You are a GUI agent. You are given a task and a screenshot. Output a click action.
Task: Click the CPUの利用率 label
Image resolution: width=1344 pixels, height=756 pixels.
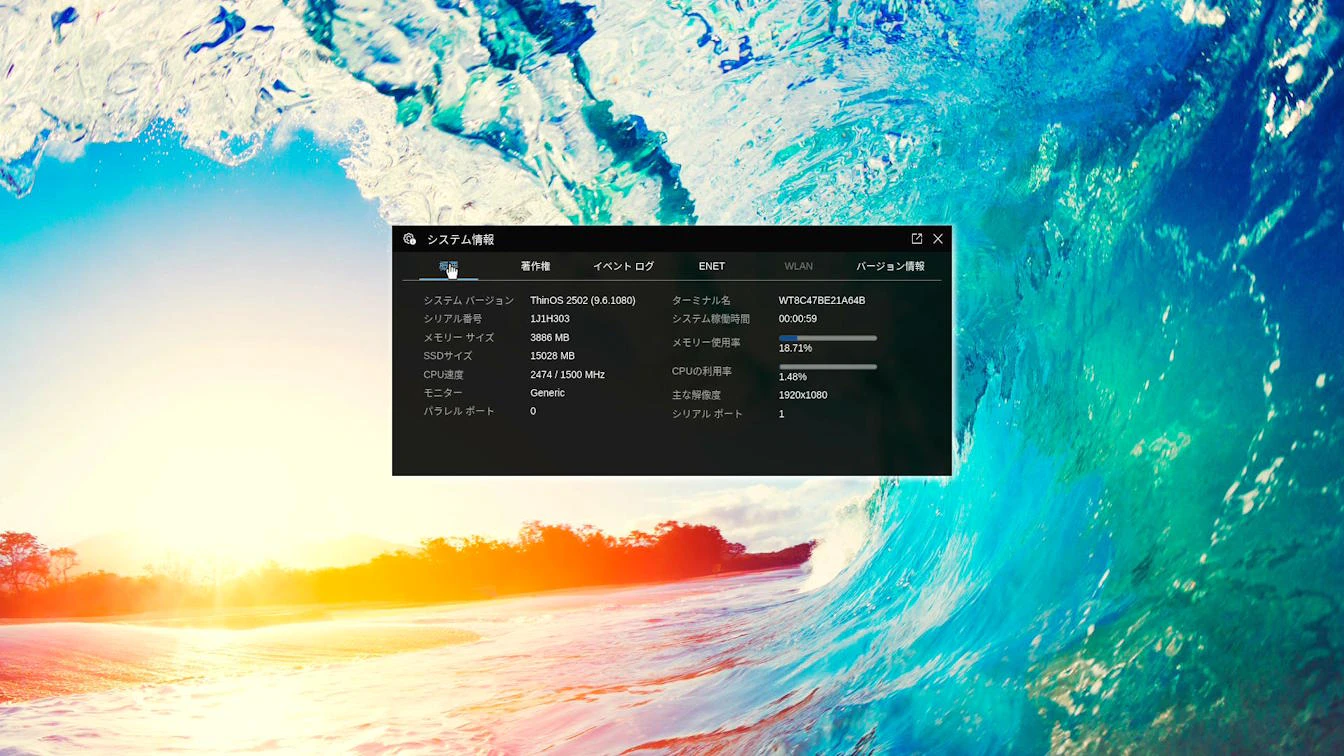point(701,372)
